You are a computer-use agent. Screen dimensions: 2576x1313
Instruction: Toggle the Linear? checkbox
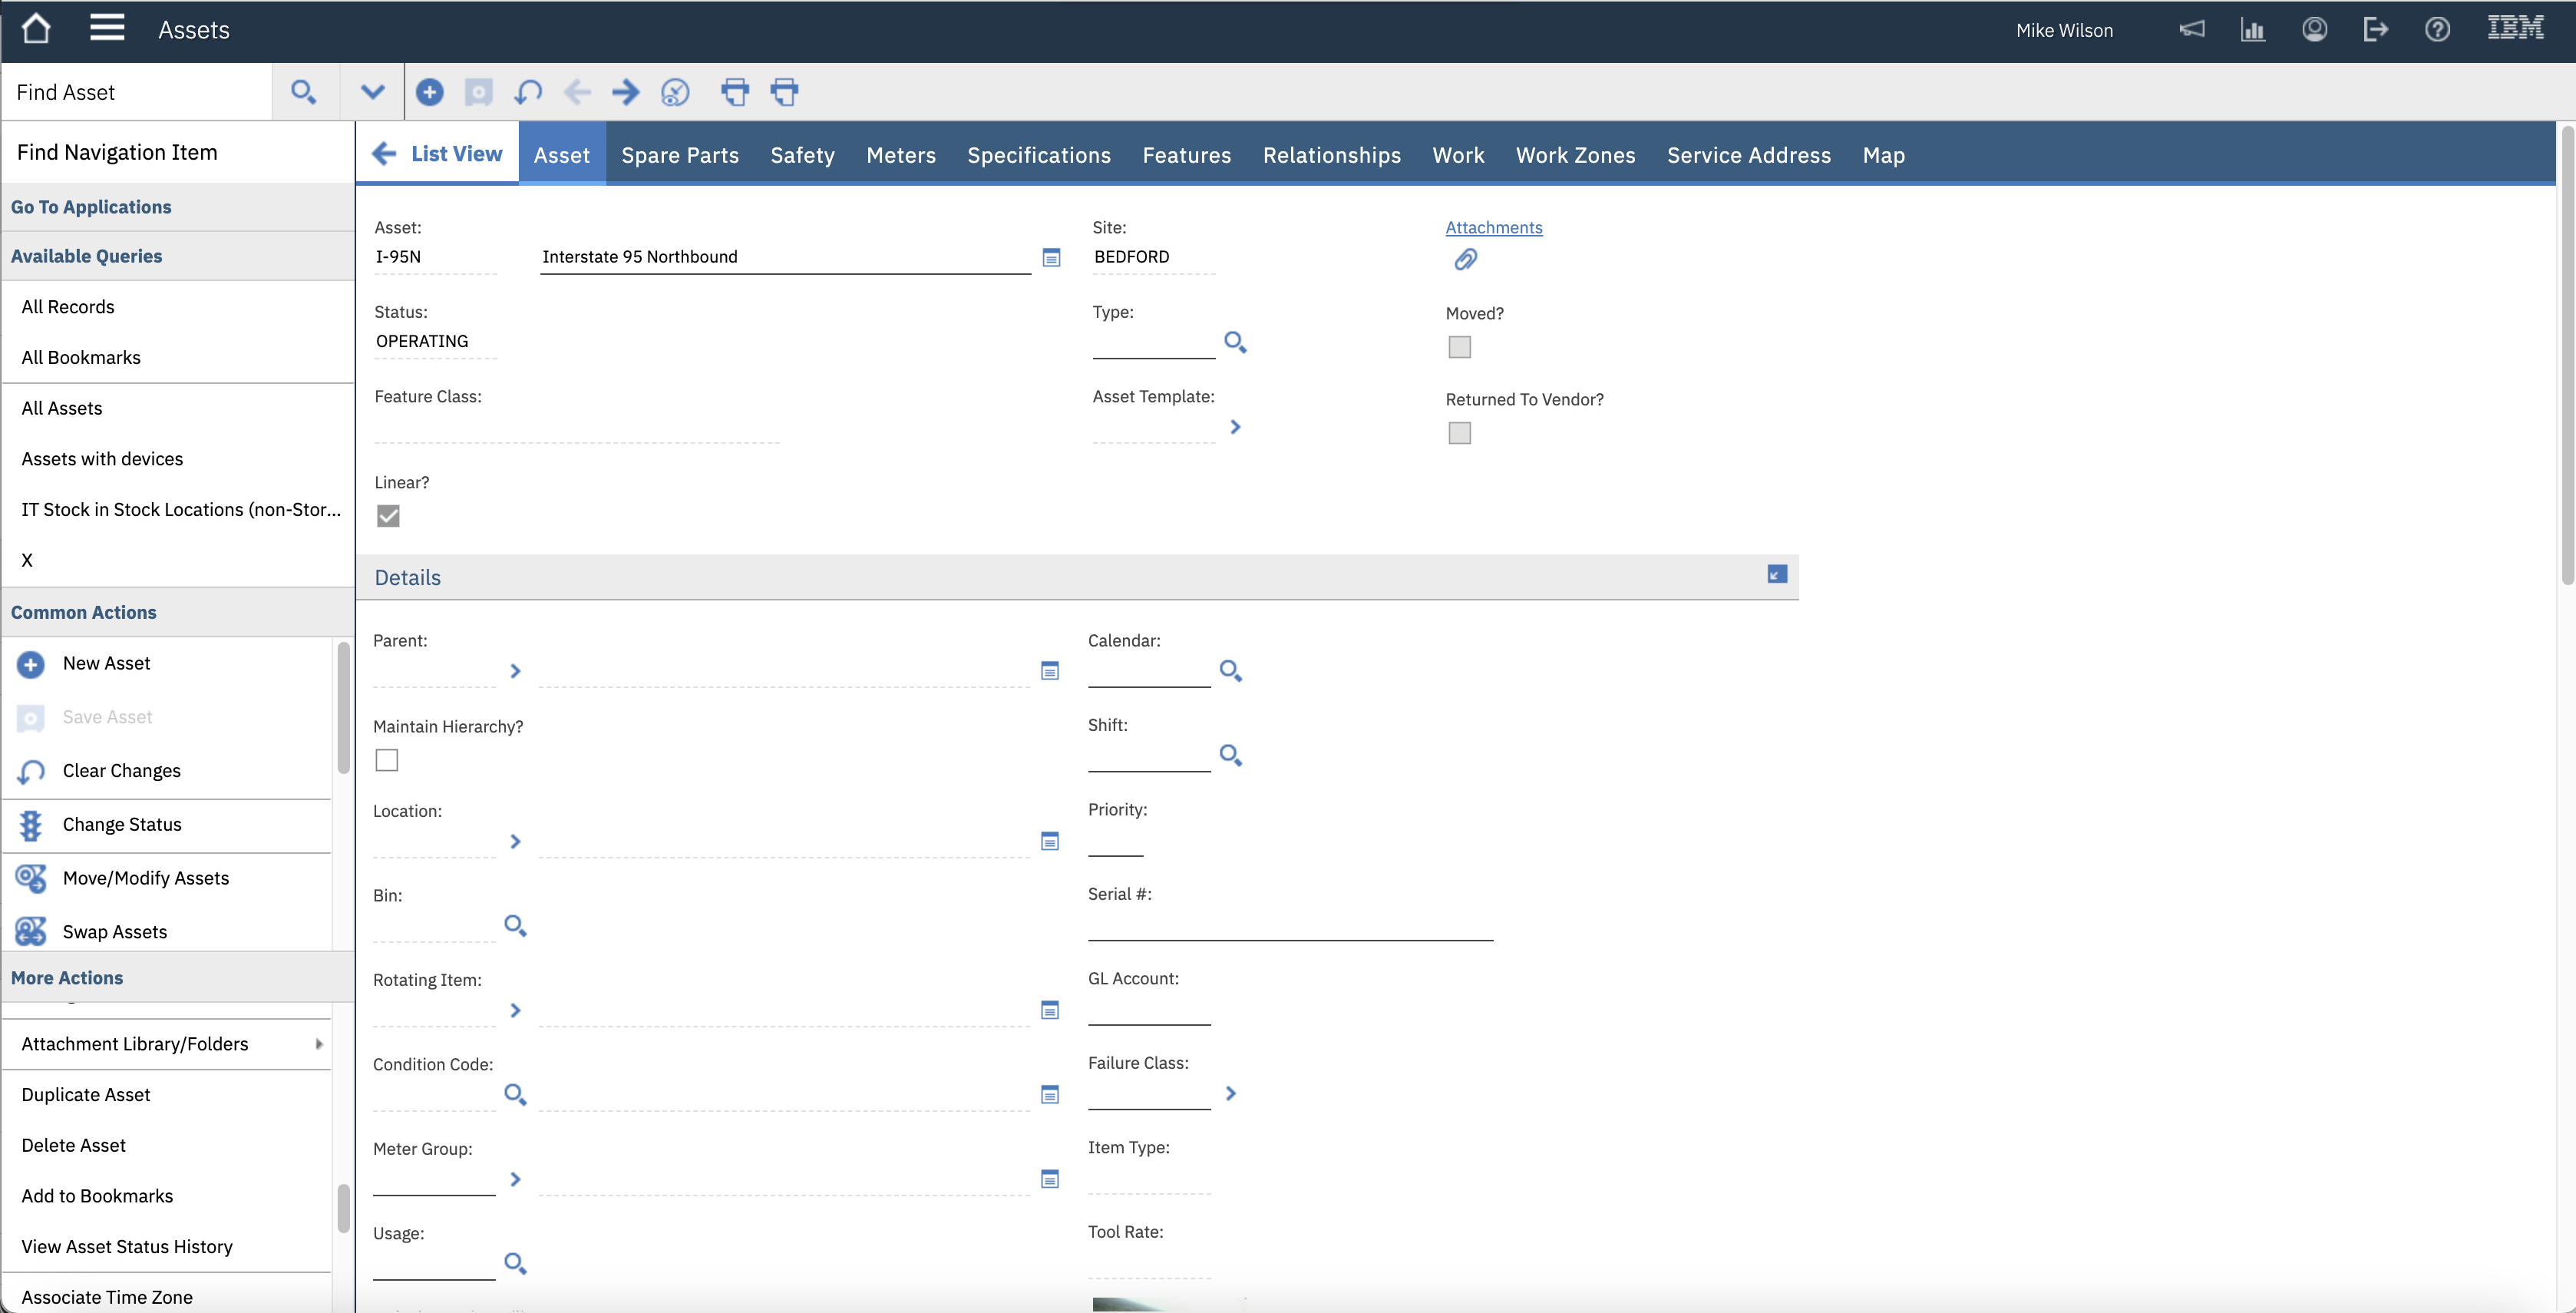pos(388,516)
